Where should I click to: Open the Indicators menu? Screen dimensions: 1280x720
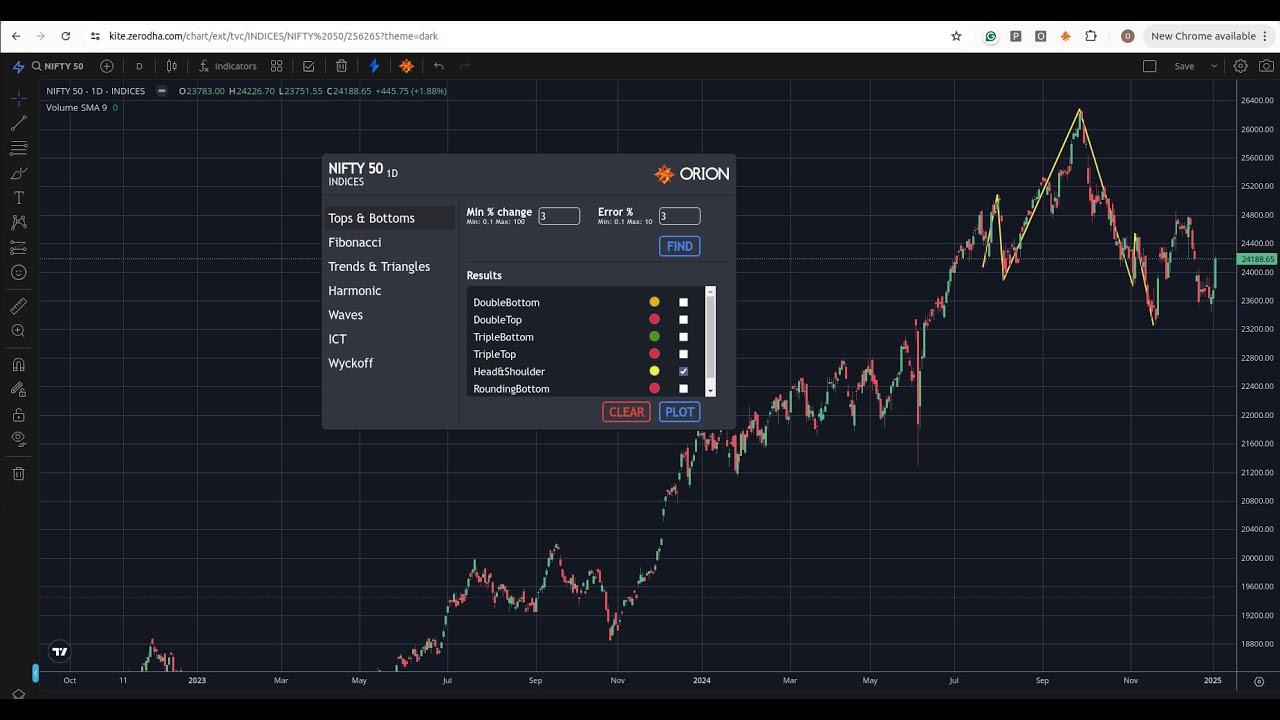228,66
